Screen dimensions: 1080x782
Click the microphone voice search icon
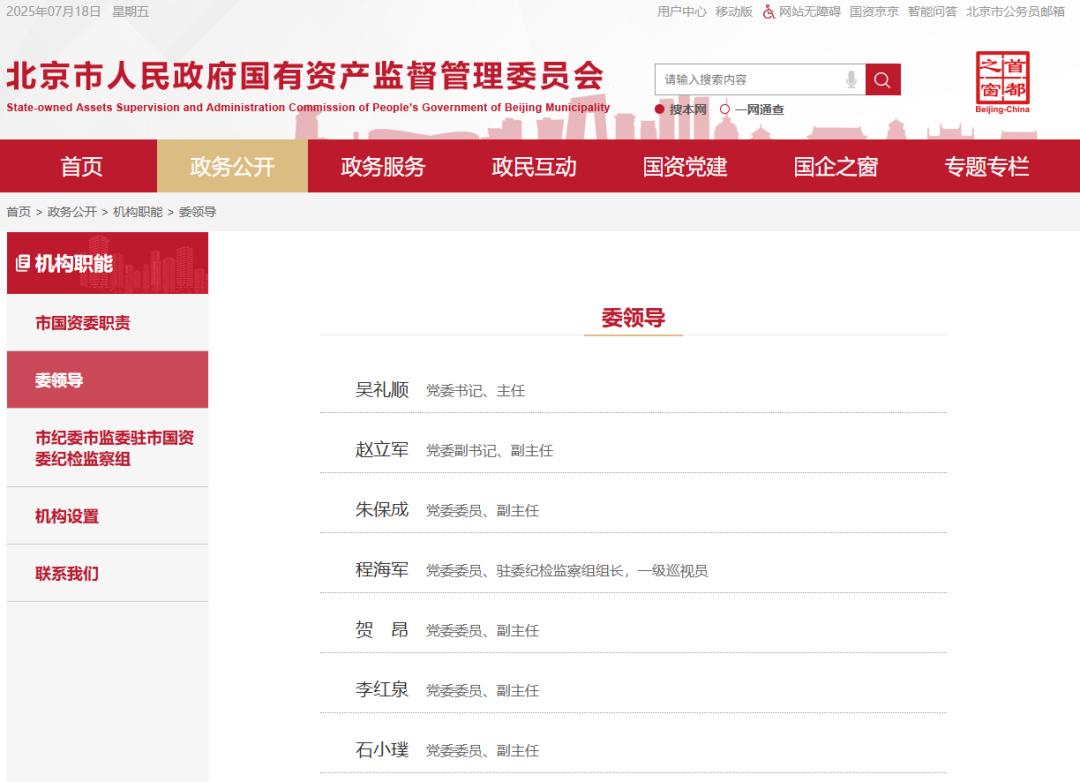(851, 80)
